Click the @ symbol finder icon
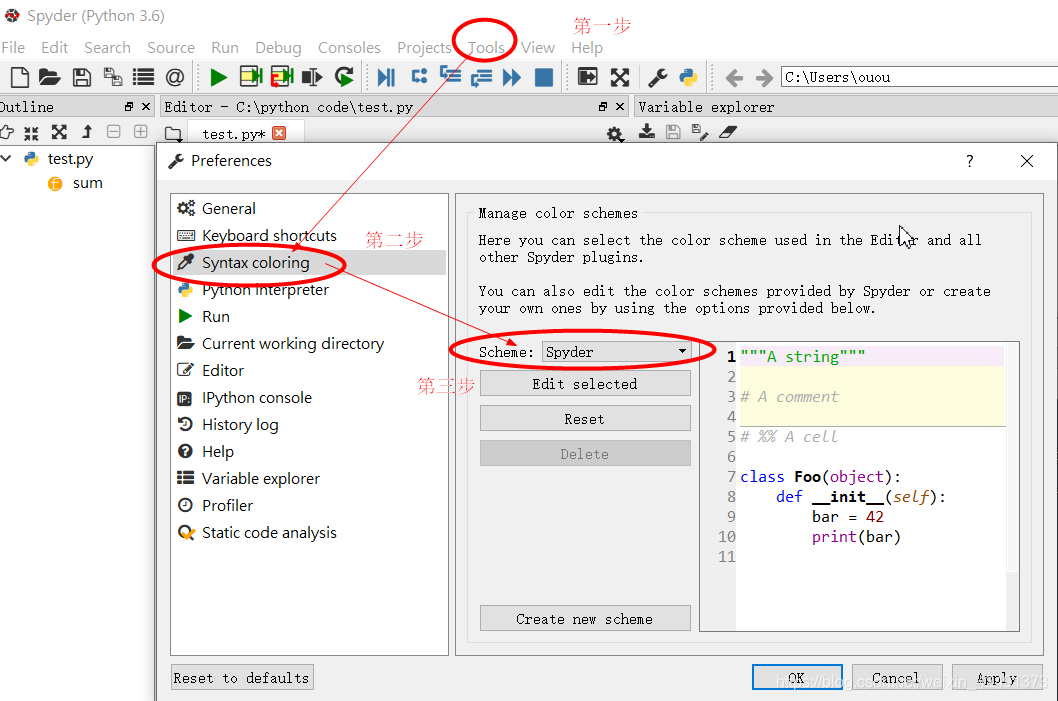 175,78
